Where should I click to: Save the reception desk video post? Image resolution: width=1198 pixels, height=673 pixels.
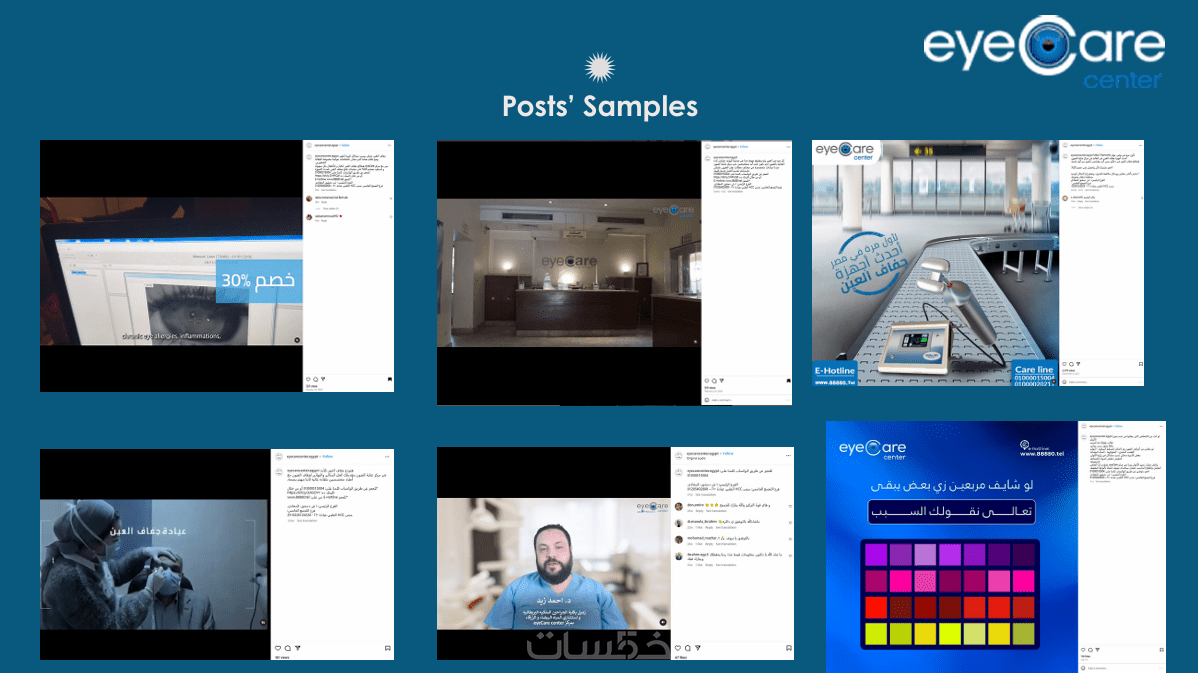pyautogui.click(x=788, y=380)
